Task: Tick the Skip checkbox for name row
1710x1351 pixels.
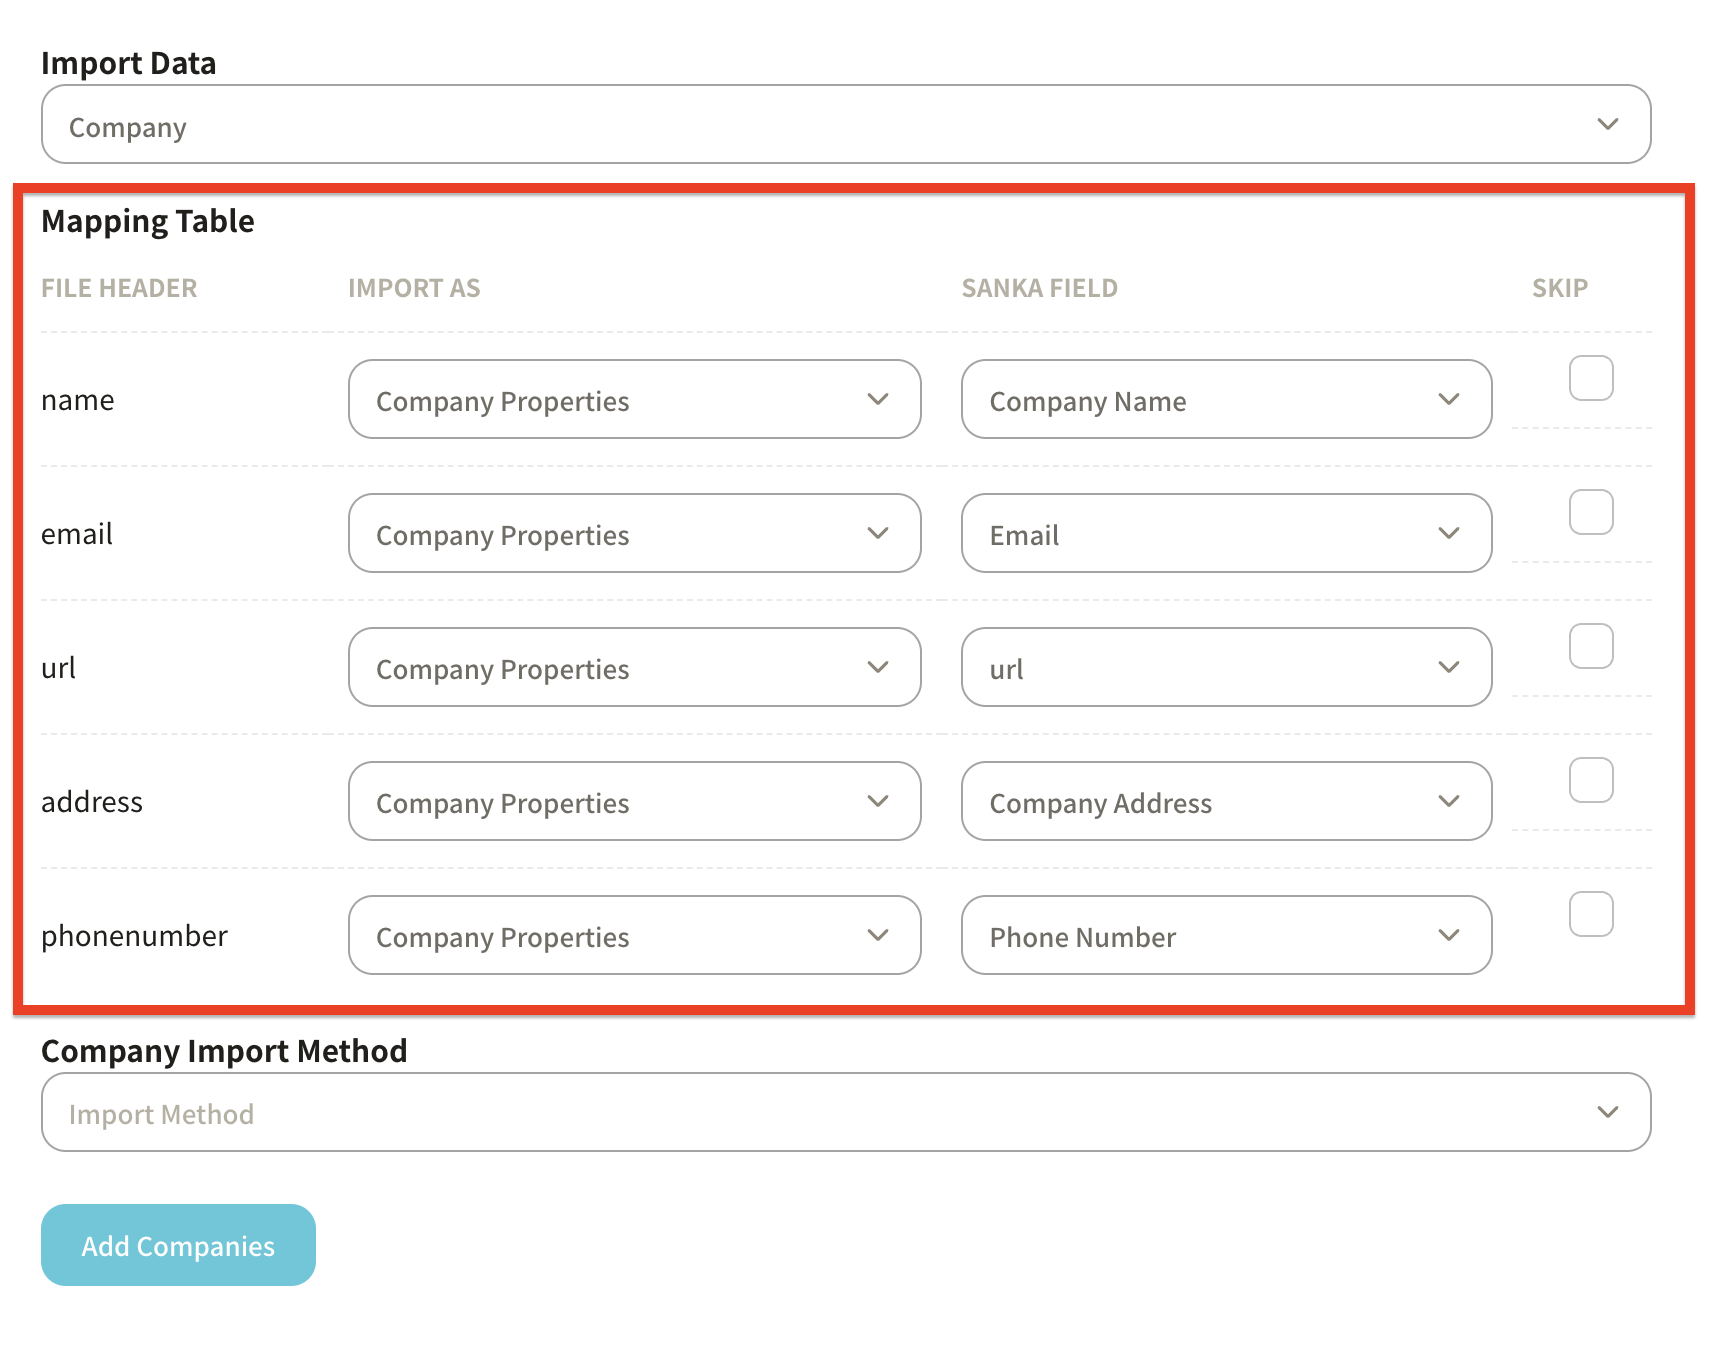Action: coord(1590,378)
